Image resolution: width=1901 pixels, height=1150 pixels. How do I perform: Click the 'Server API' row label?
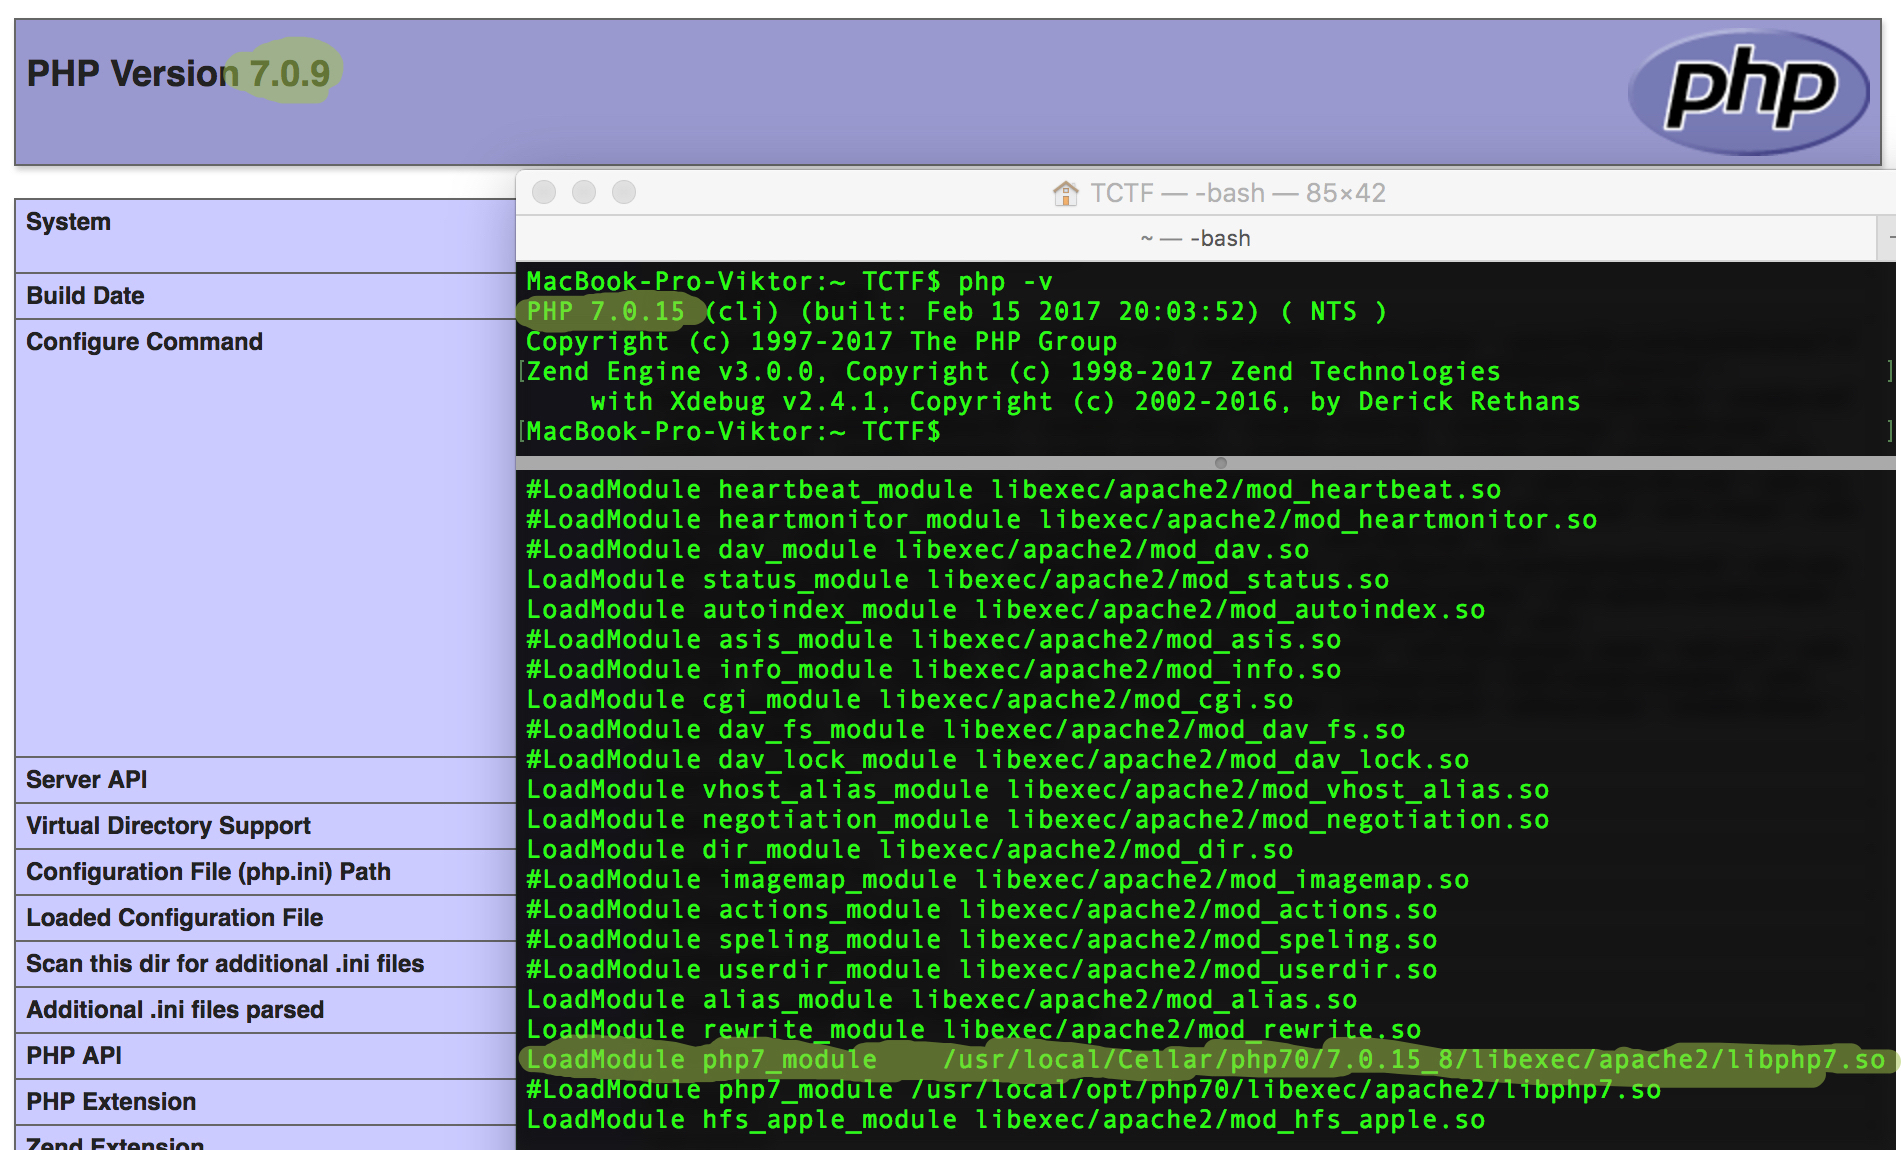[x=86, y=780]
